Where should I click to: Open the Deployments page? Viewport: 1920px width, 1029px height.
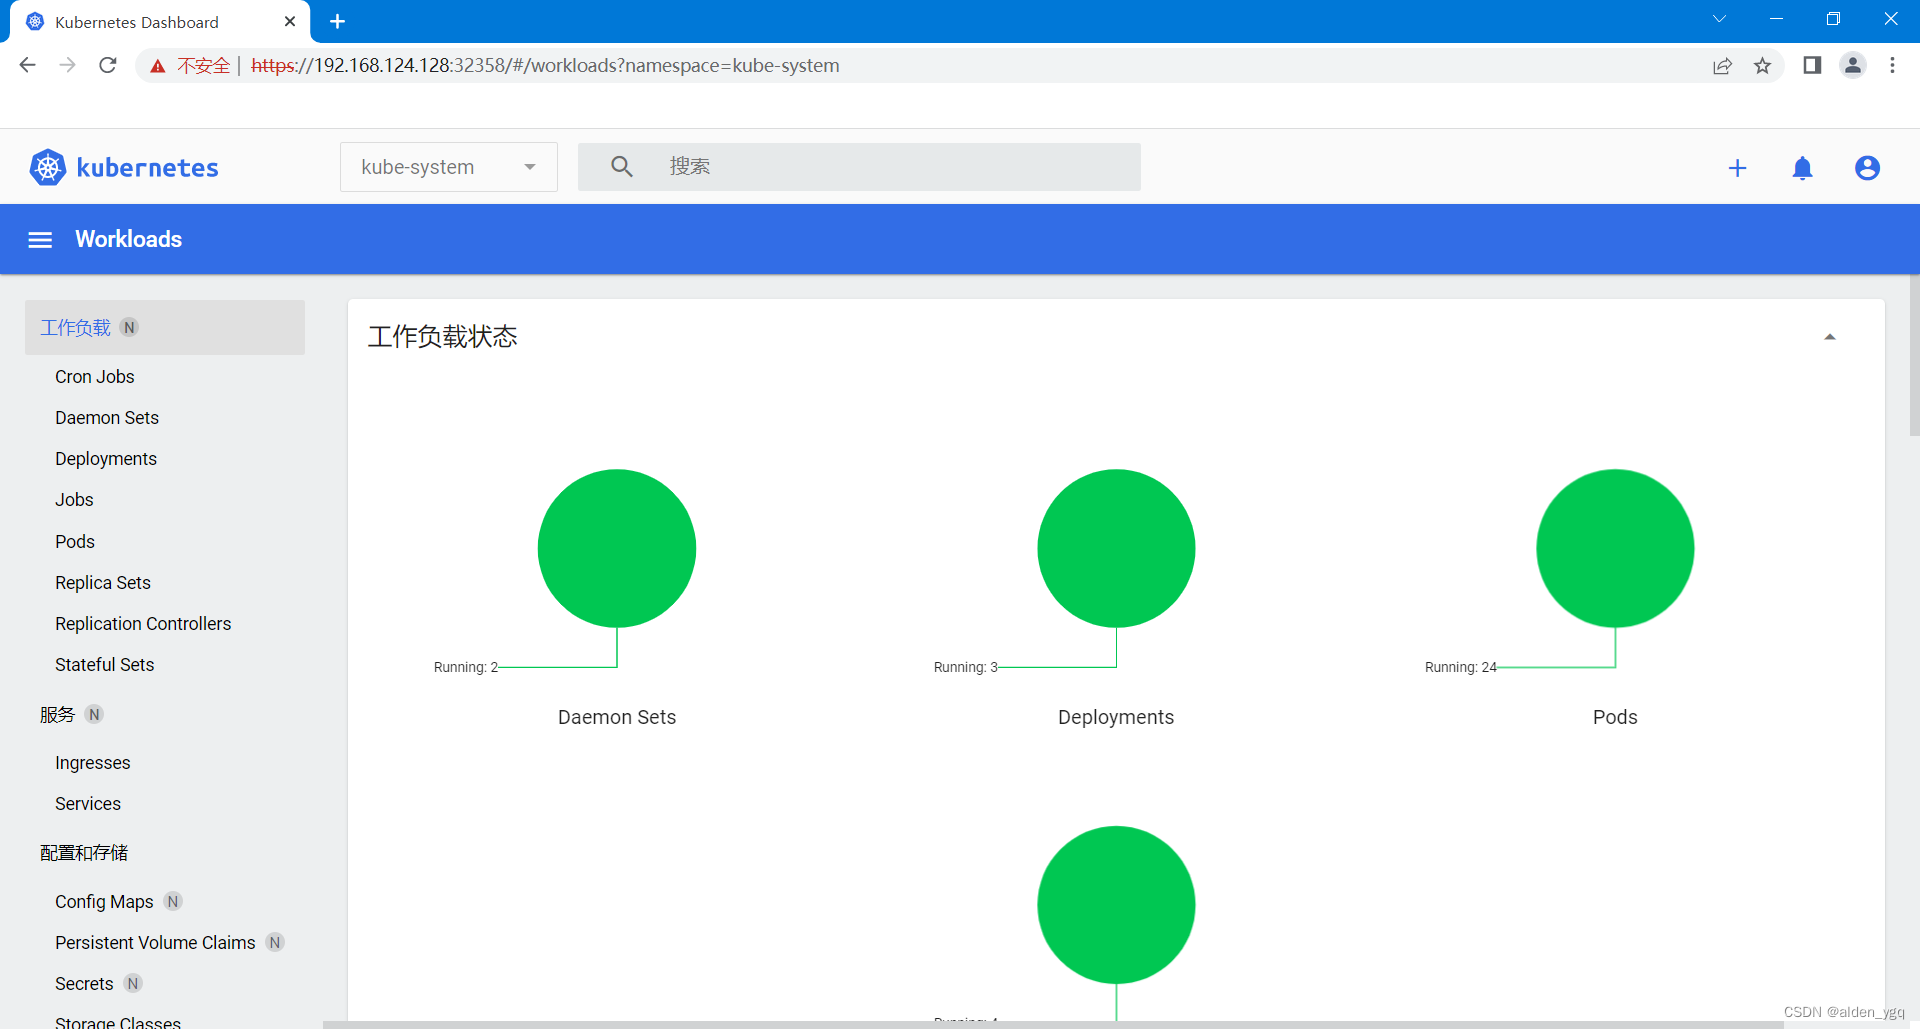point(106,458)
